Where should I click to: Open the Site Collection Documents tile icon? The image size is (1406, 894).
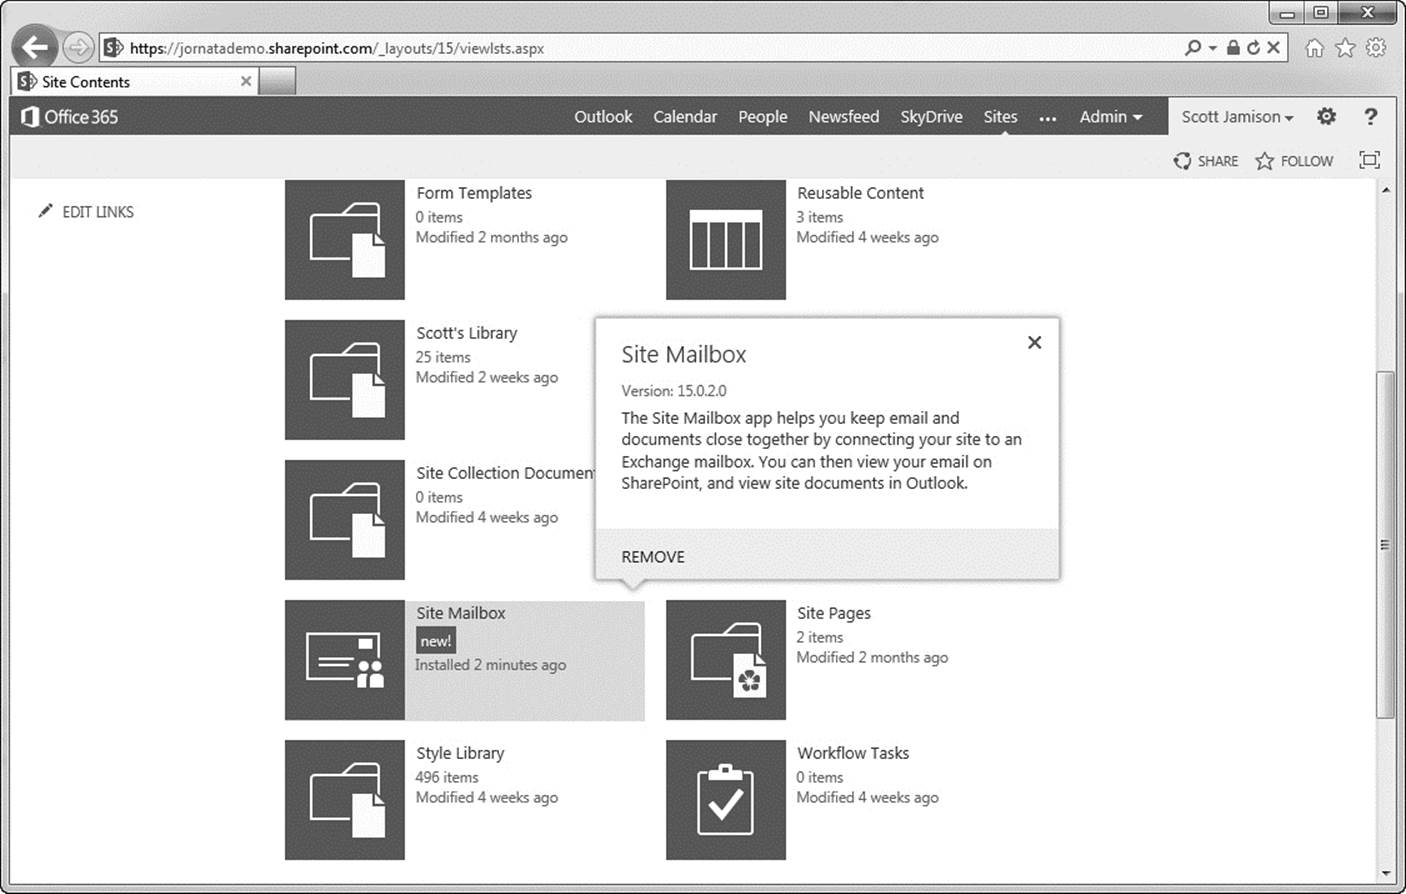(345, 520)
